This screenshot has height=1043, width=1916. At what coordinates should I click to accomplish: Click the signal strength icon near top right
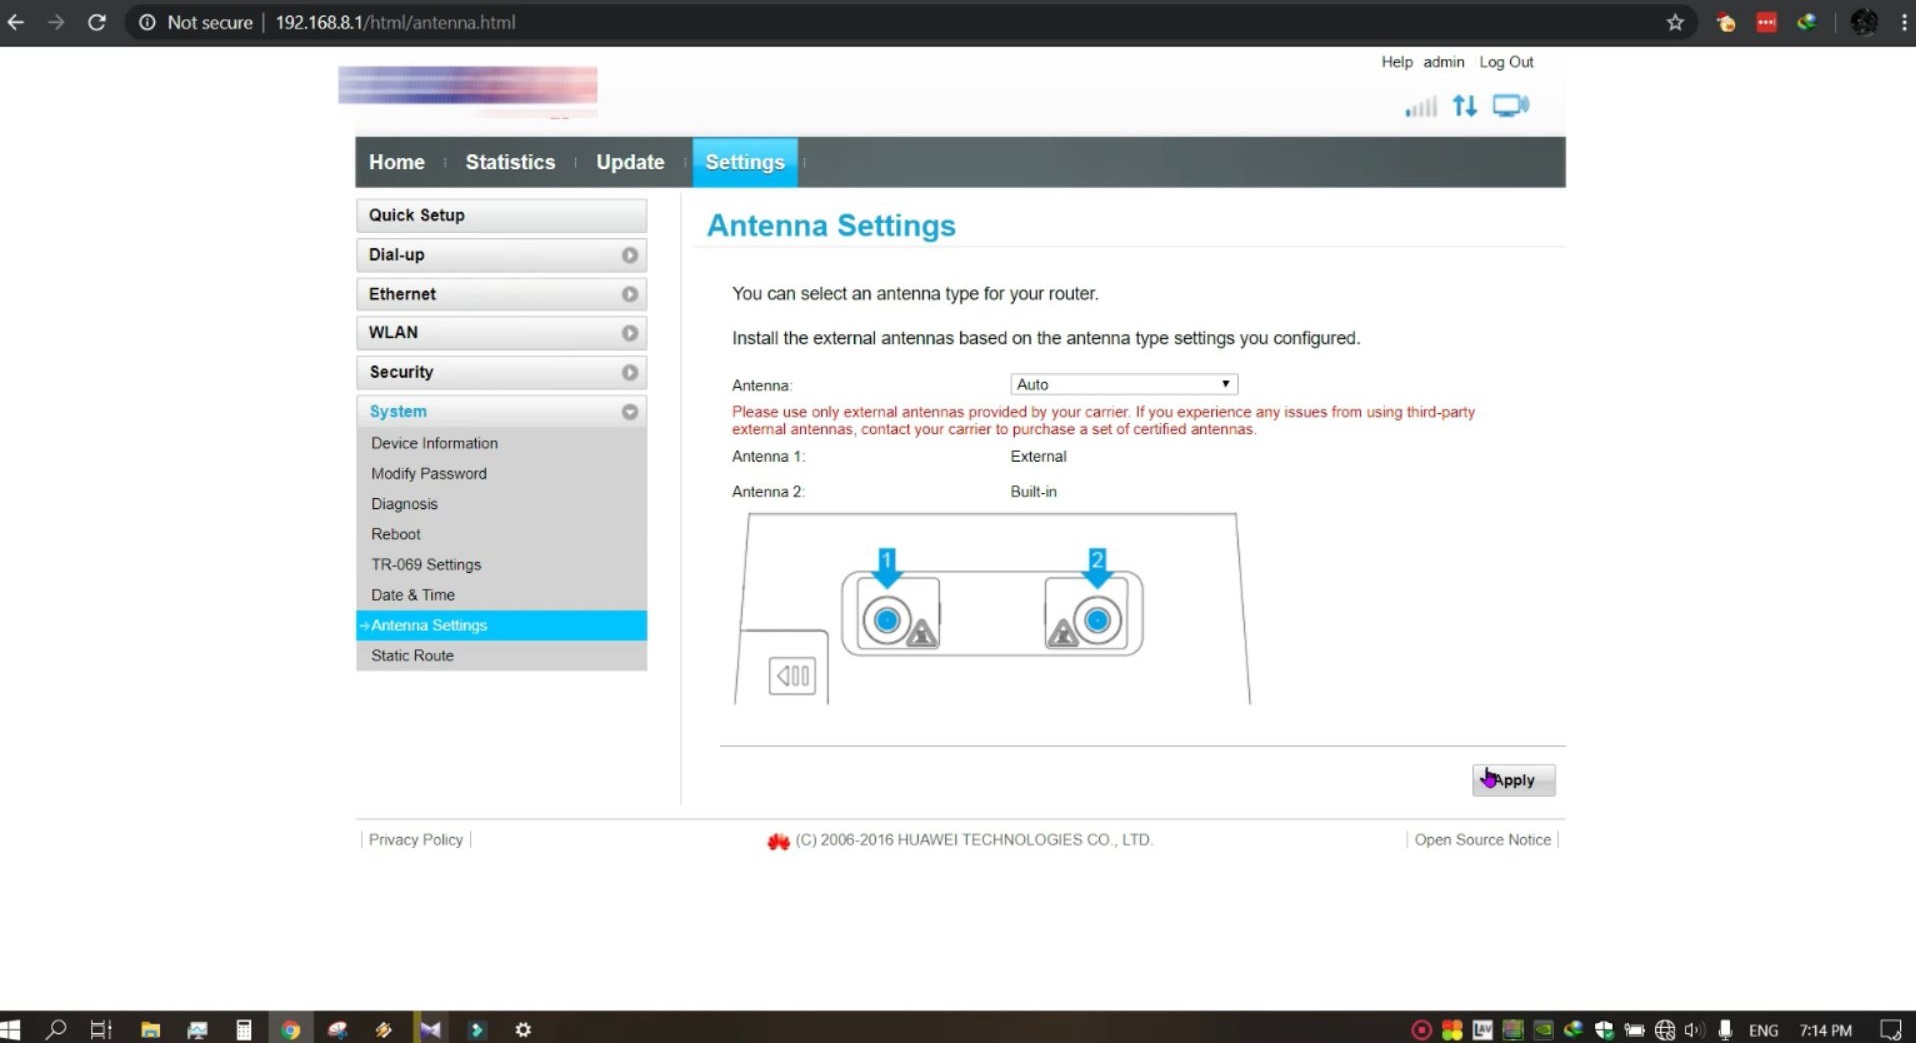(1420, 106)
